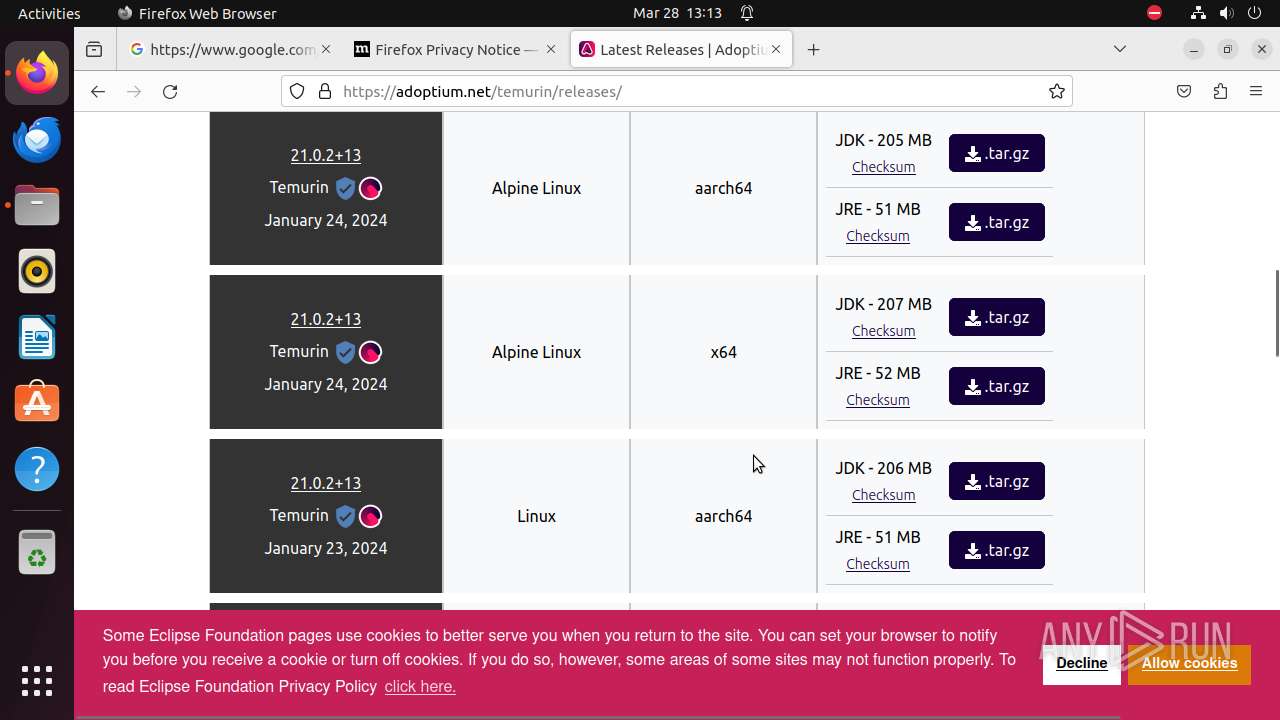
Task: Open the Activities overview
Action: [49, 13]
